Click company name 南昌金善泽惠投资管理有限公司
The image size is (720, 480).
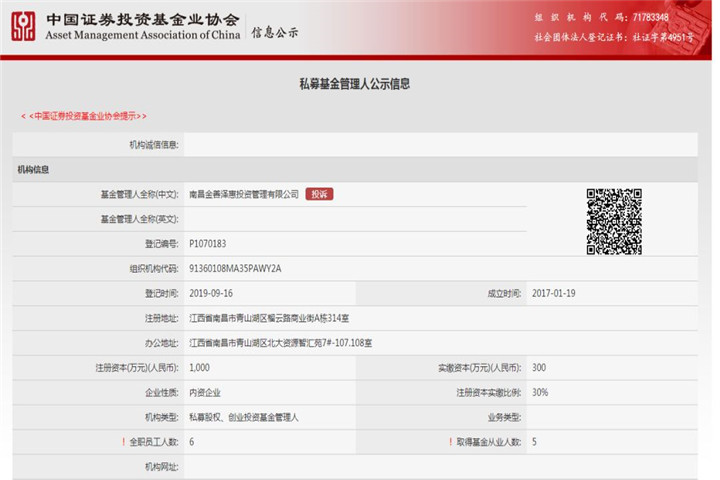pyautogui.click(x=244, y=194)
